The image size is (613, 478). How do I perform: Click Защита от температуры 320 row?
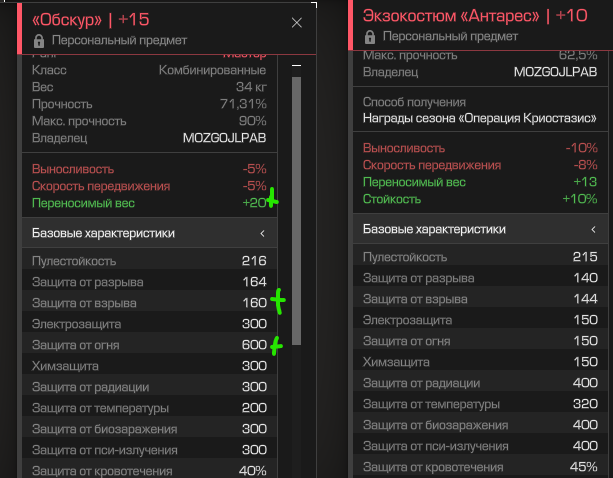pyautogui.click(x=480, y=404)
